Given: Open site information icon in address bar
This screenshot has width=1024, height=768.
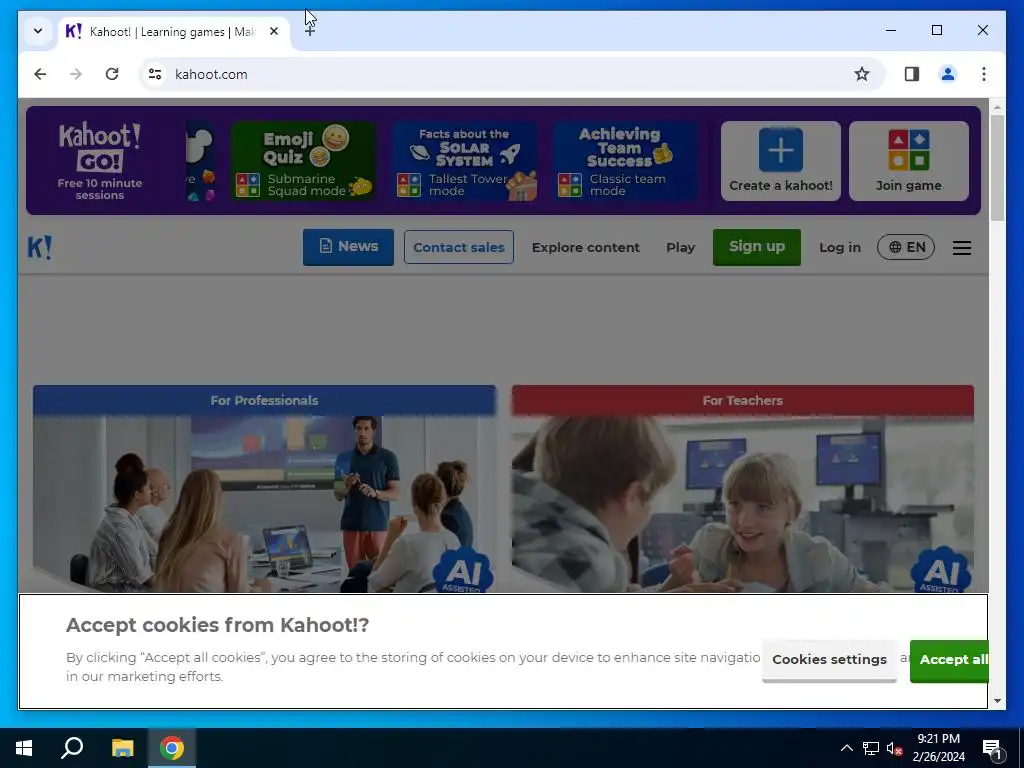Looking at the screenshot, I should 155,74.
